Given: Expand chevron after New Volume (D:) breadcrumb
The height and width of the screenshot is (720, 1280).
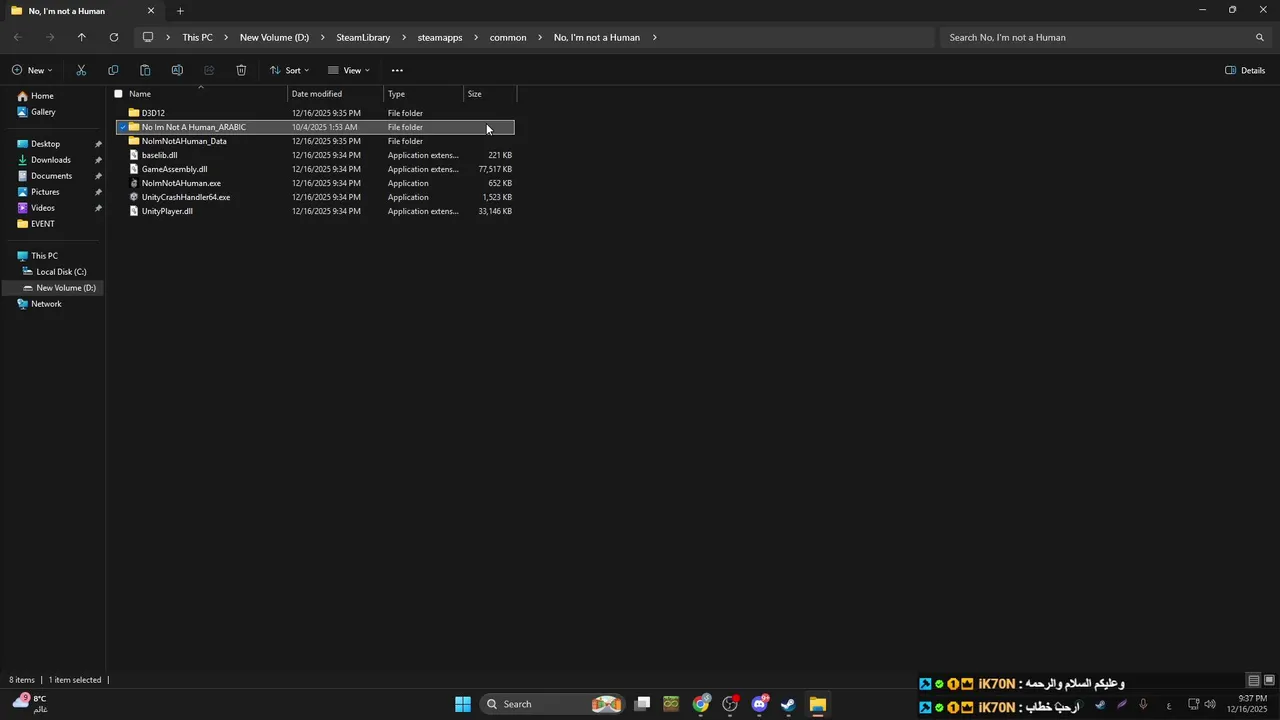Looking at the screenshot, I should (322, 37).
